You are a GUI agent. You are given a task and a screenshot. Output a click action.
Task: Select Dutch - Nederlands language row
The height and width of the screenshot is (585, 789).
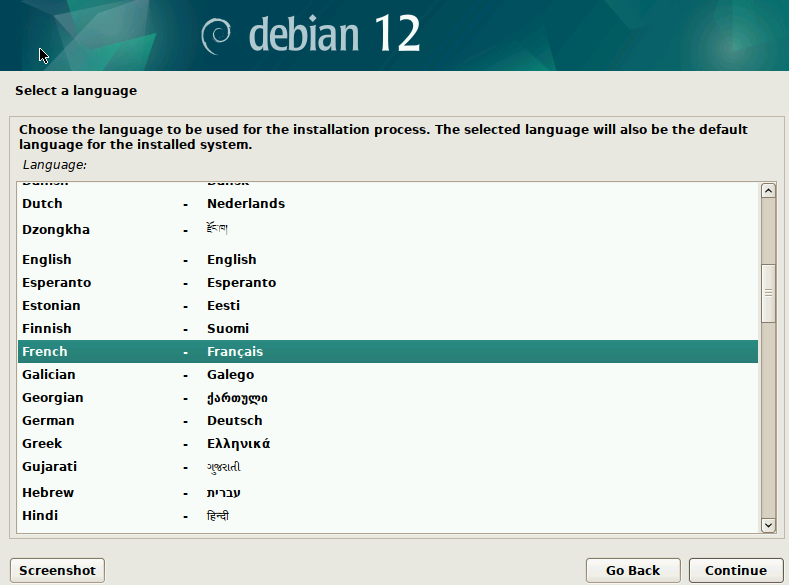coord(388,204)
